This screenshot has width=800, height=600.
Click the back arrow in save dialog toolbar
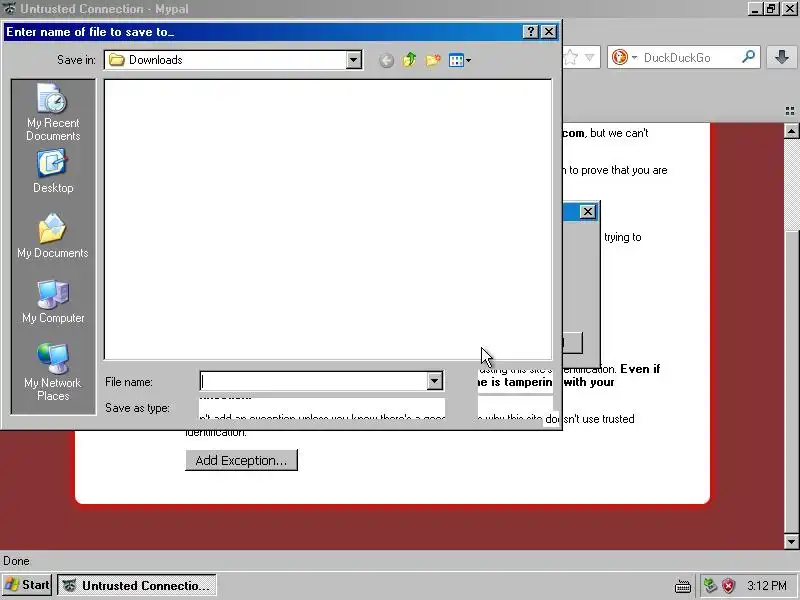click(386, 61)
